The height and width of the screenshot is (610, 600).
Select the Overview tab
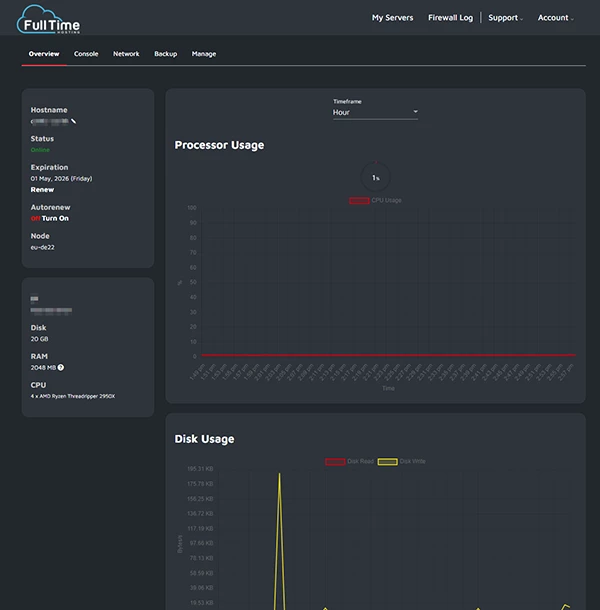point(44,54)
